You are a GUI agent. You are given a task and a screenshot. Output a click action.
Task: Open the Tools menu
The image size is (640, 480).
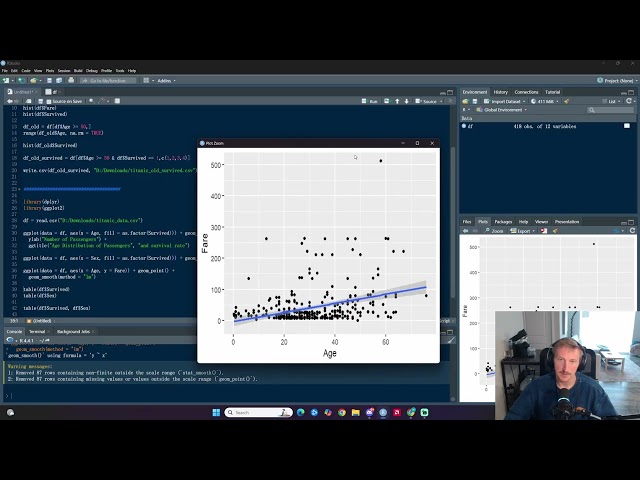(120, 71)
